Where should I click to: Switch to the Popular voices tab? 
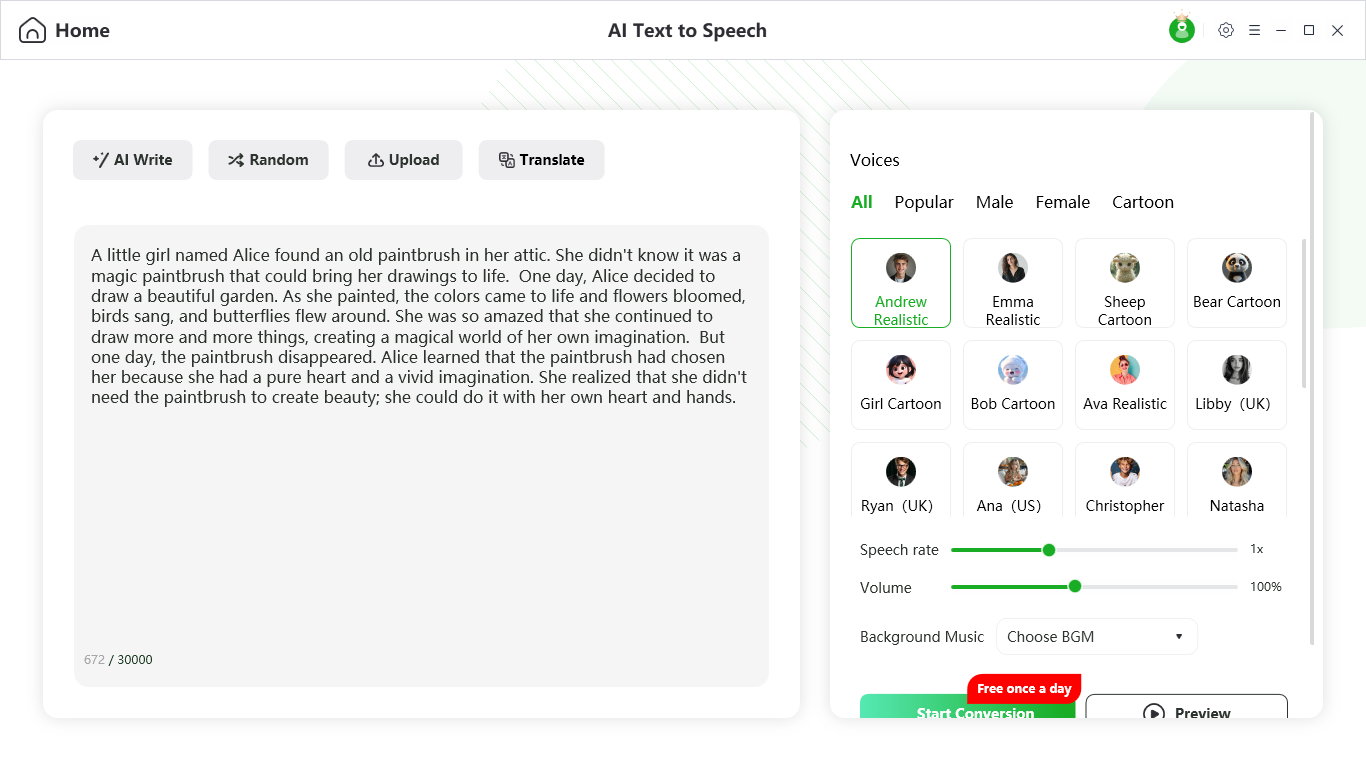tap(923, 202)
